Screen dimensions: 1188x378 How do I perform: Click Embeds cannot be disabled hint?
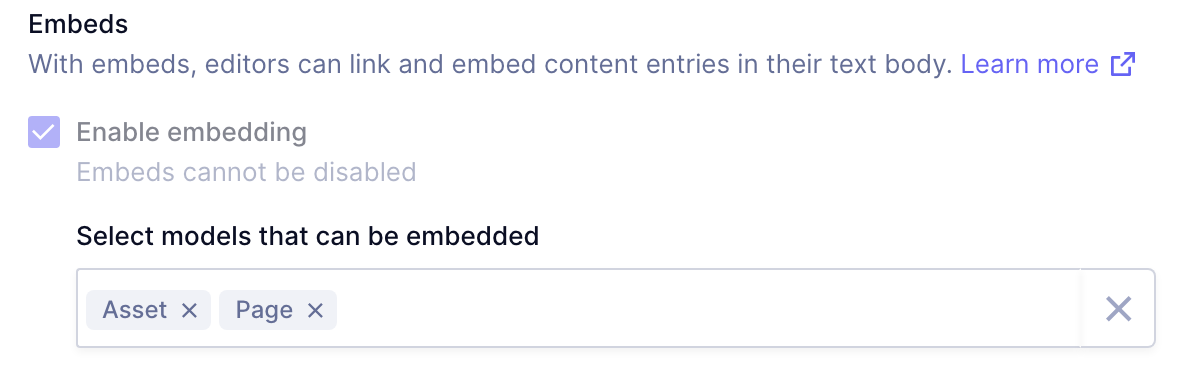click(246, 172)
